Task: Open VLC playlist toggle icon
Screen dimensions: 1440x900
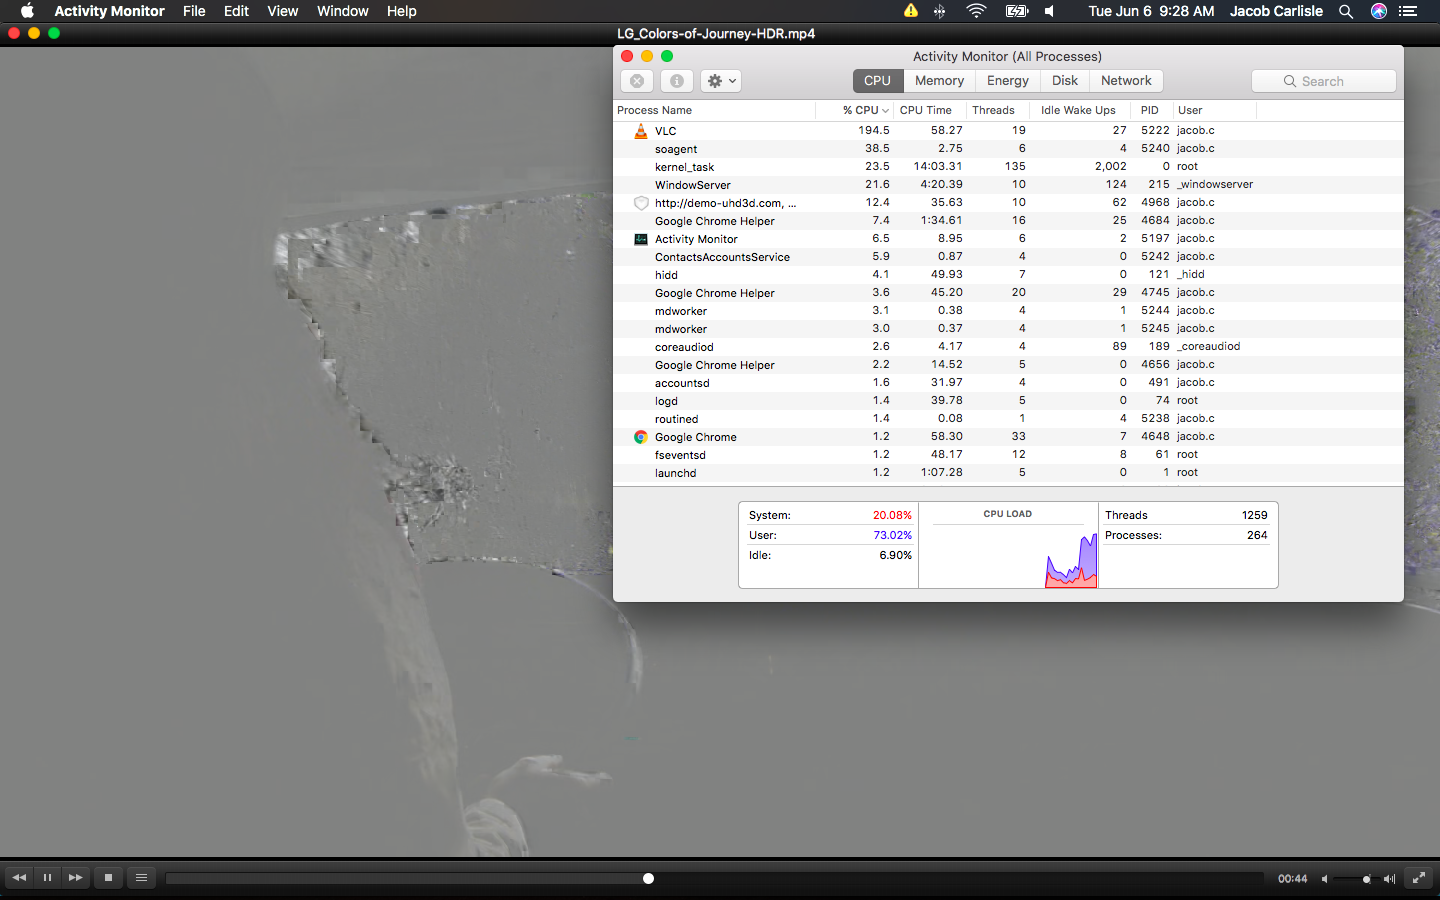Action: [141, 878]
